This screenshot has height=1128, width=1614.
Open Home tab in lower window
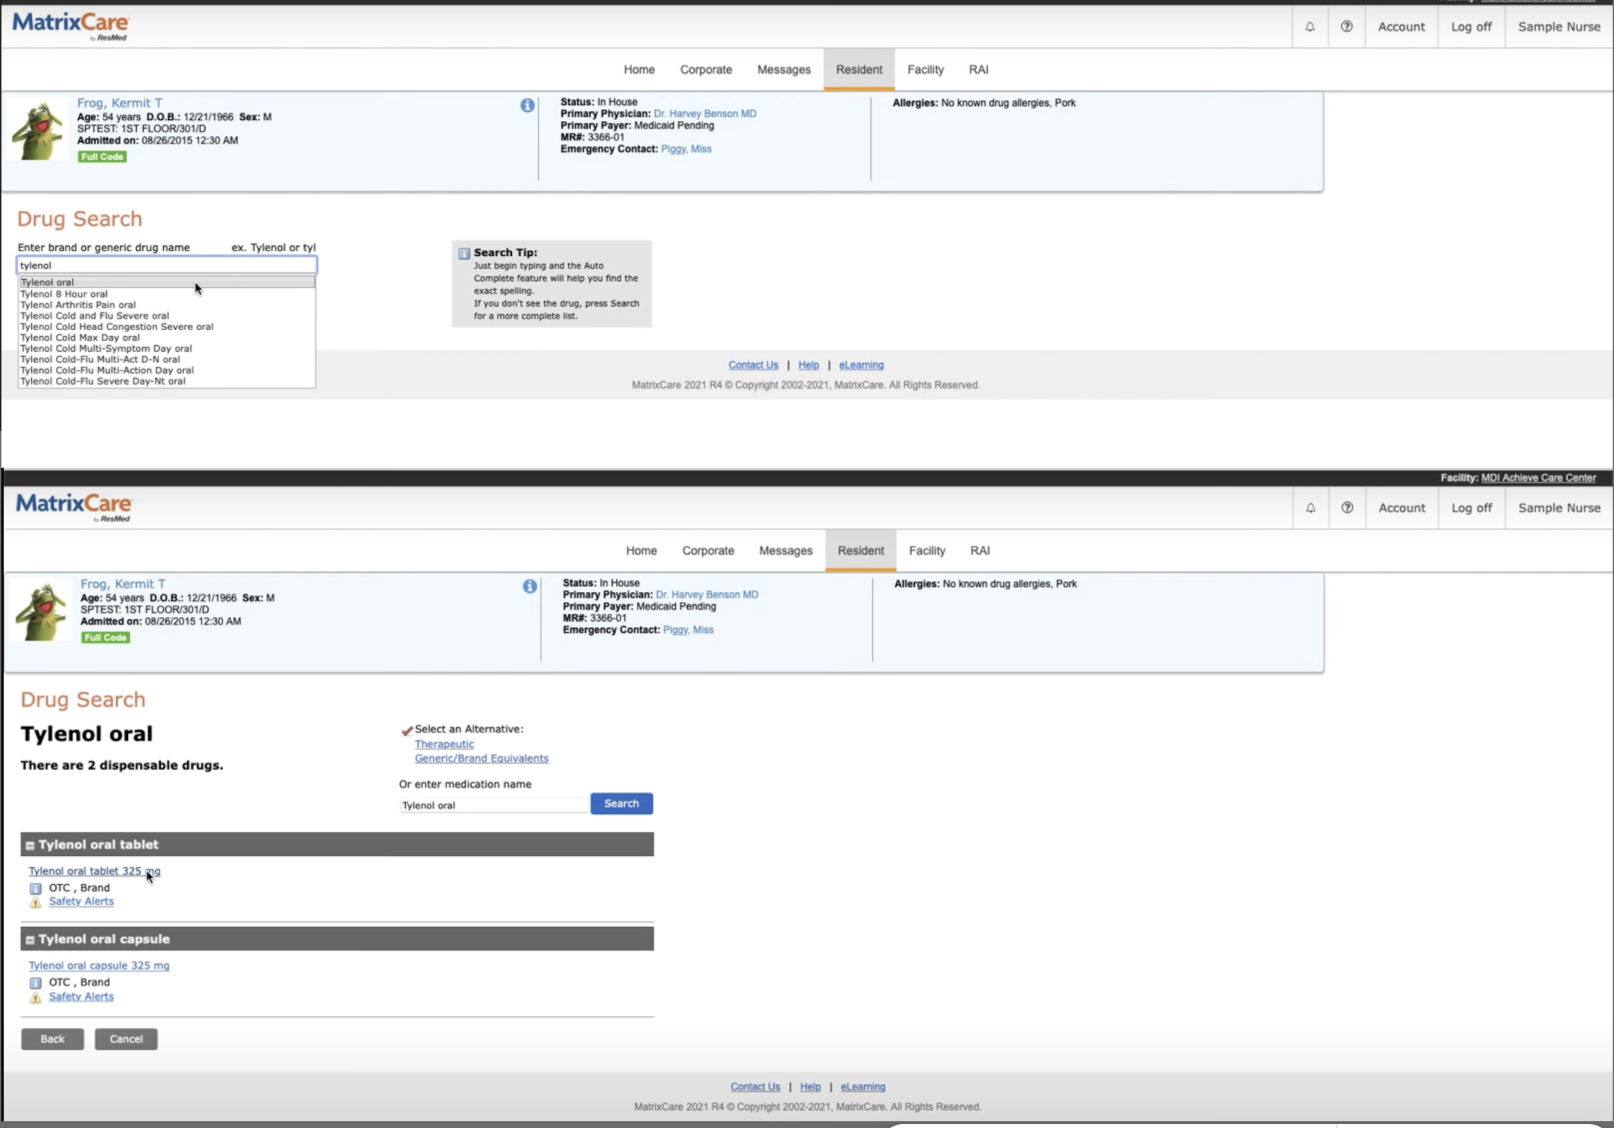[x=641, y=551]
